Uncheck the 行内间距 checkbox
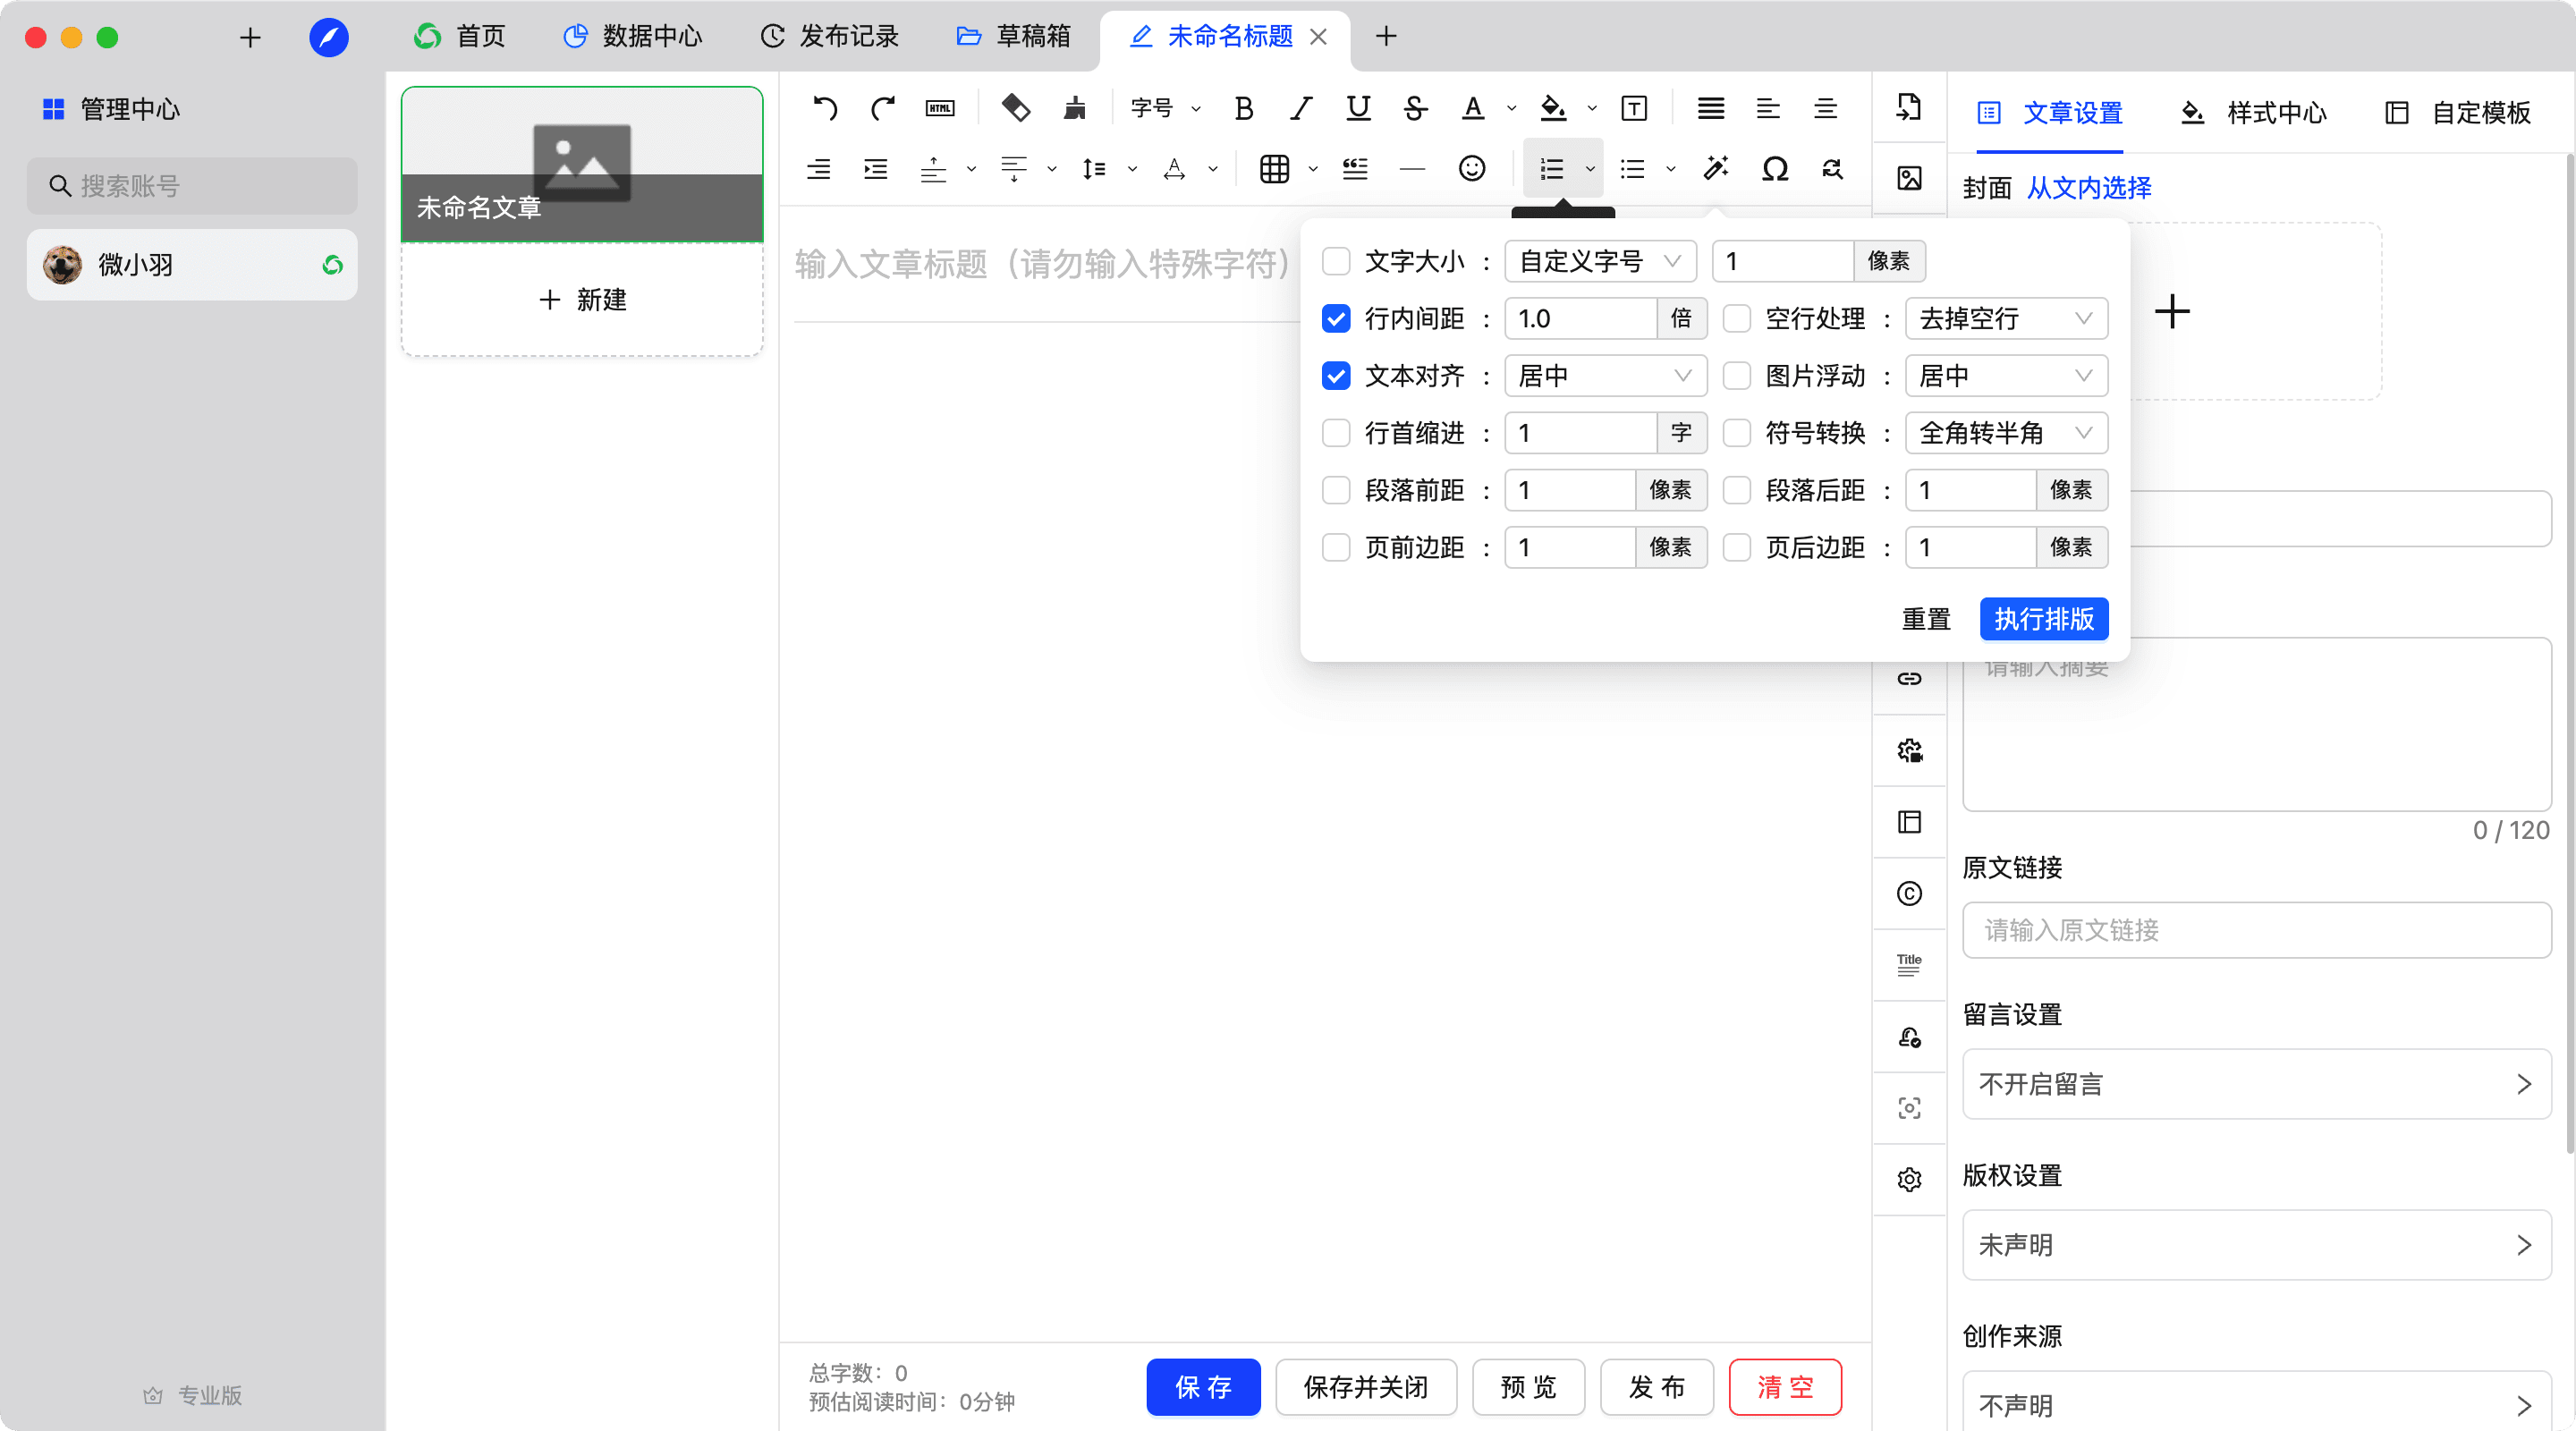 (1336, 319)
